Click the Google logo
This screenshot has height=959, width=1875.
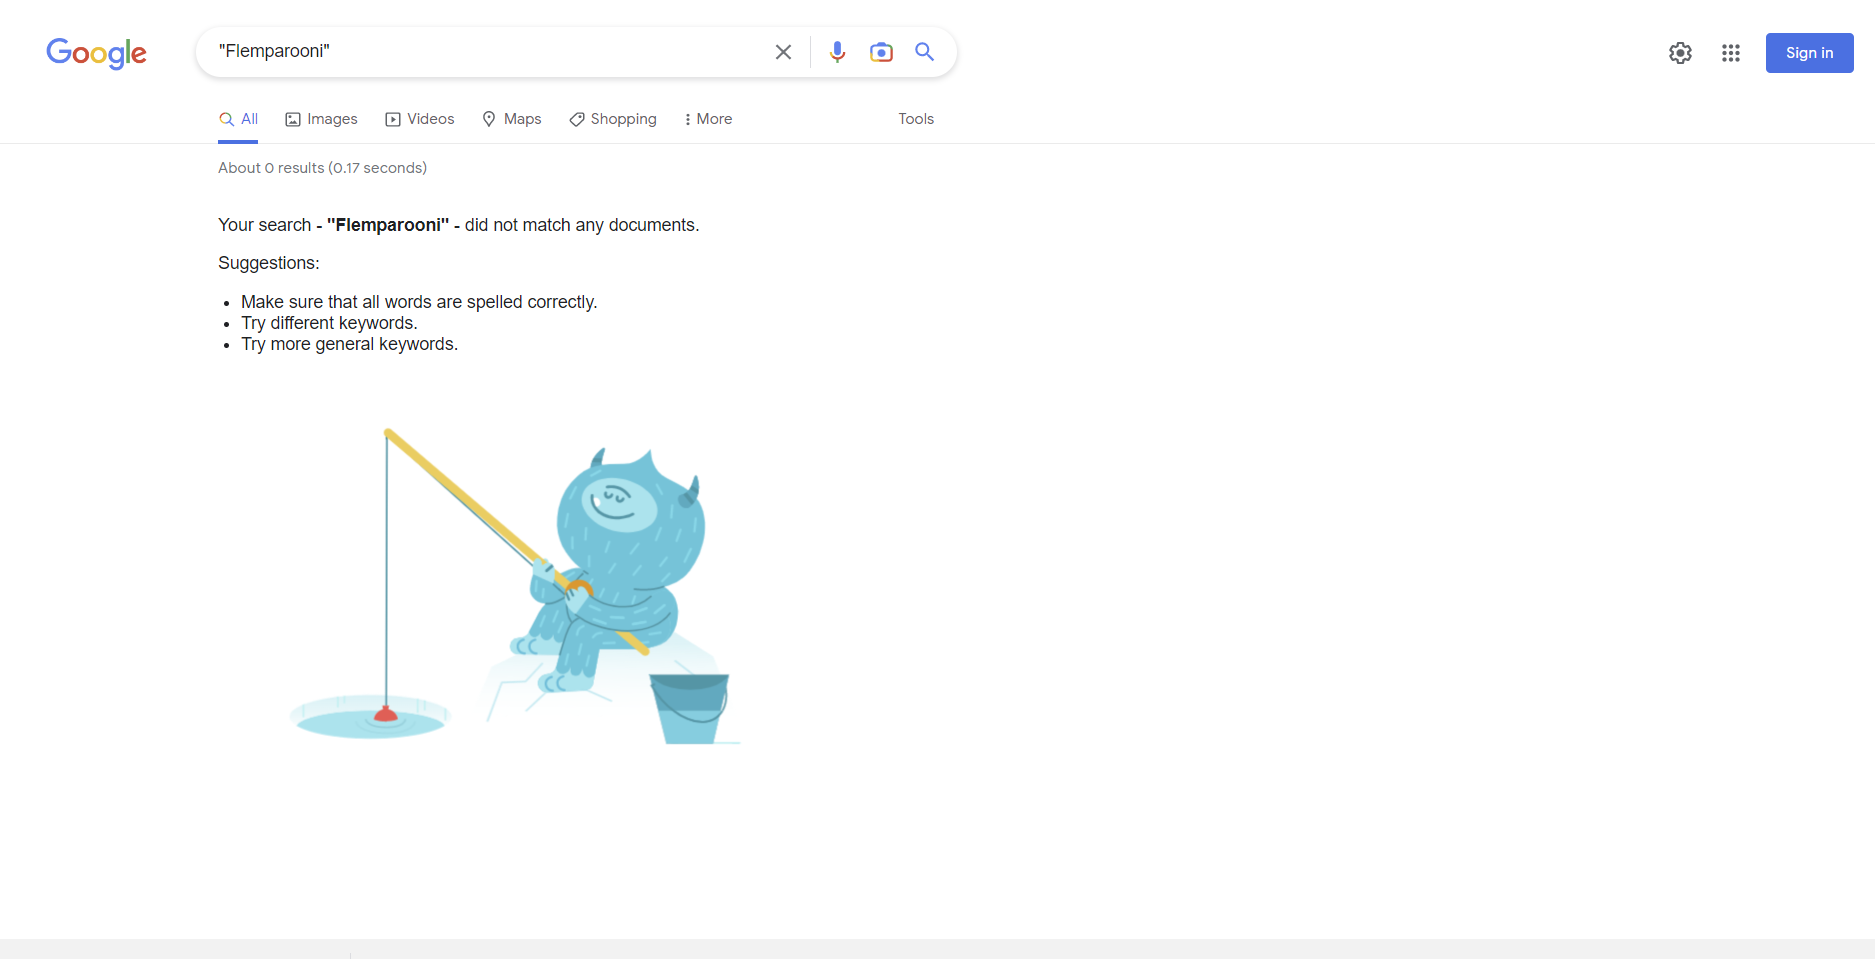point(96,53)
